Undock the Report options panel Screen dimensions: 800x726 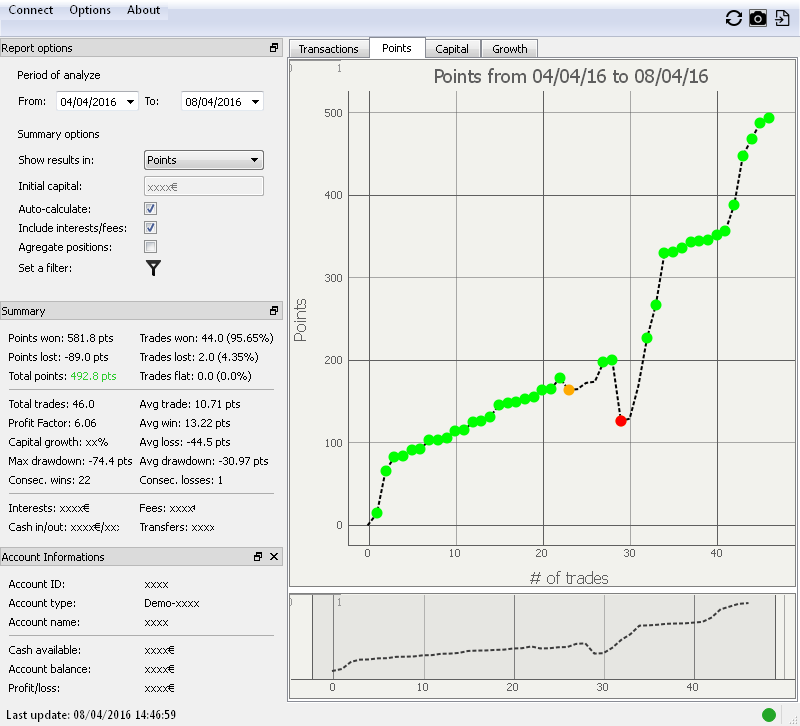click(274, 48)
